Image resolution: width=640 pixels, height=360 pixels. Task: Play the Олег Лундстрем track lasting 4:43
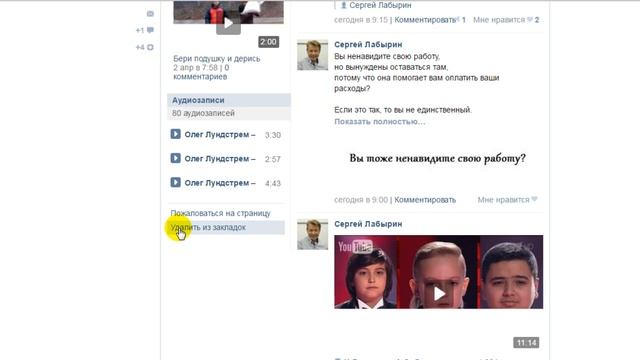click(176, 182)
